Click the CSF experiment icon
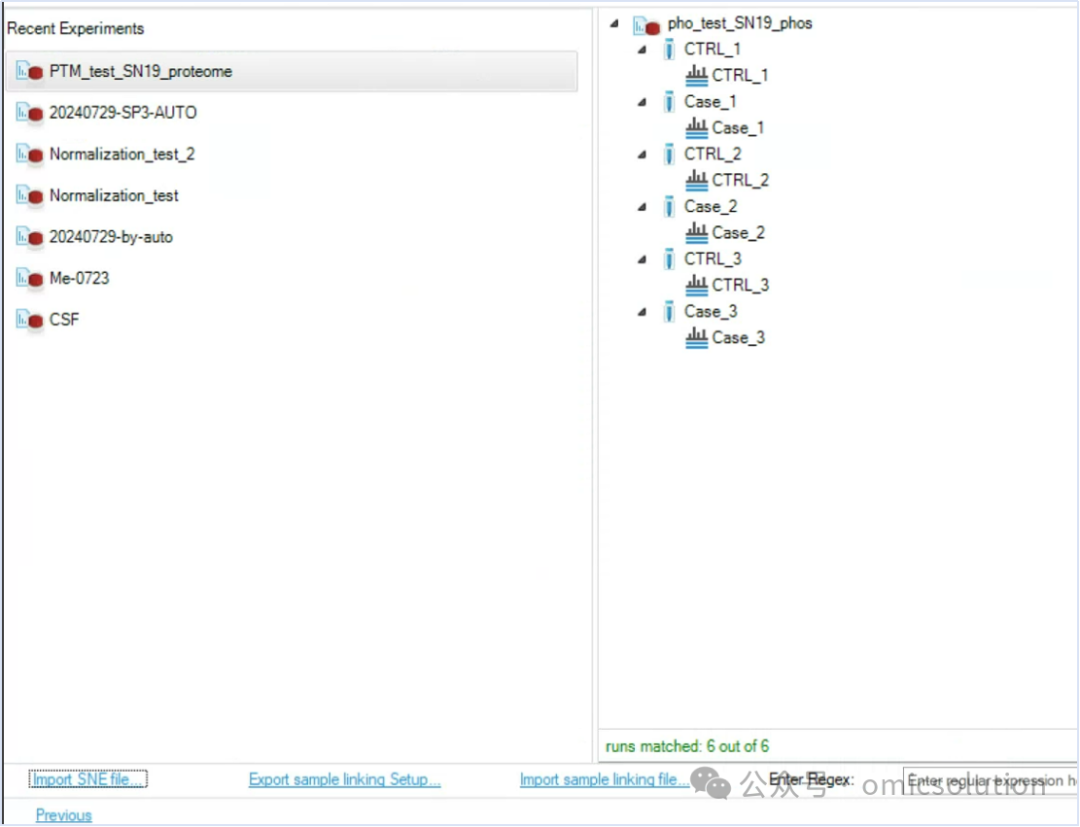This screenshot has height=827, width=1080. (30, 319)
